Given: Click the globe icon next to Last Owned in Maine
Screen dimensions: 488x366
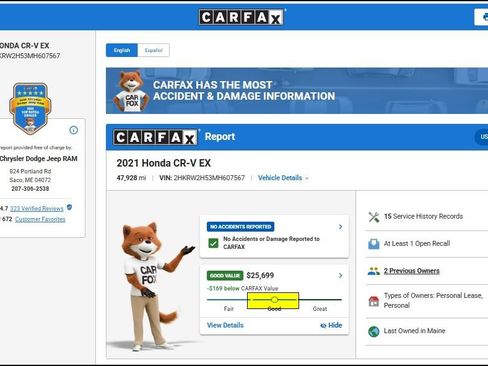Looking at the screenshot, I should 374,331.
